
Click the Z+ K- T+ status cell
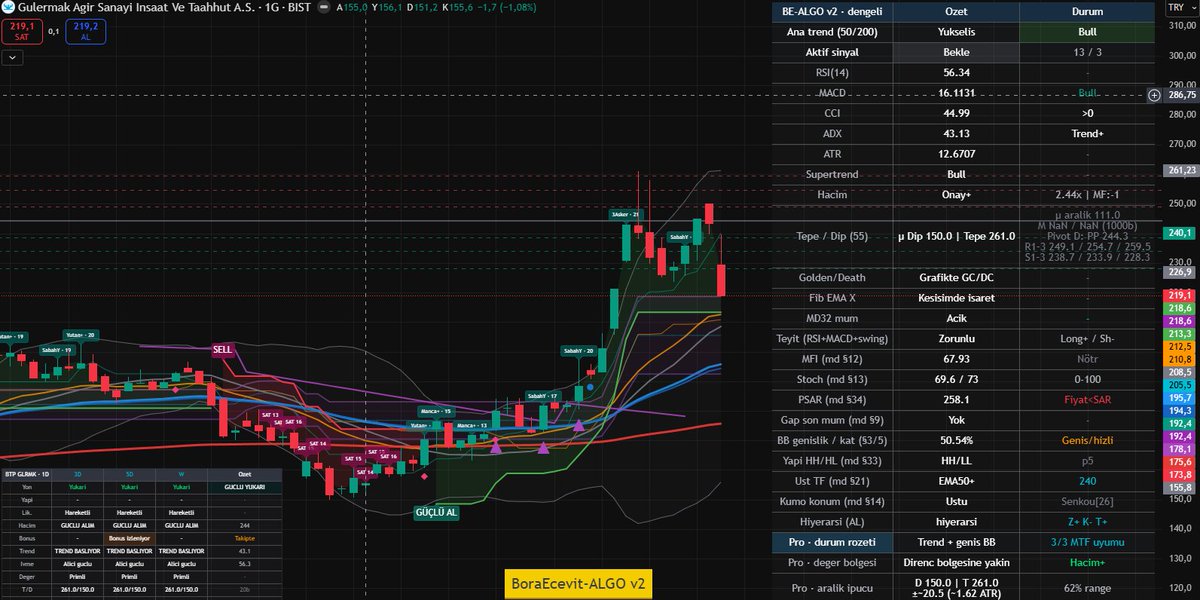point(1086,521)
